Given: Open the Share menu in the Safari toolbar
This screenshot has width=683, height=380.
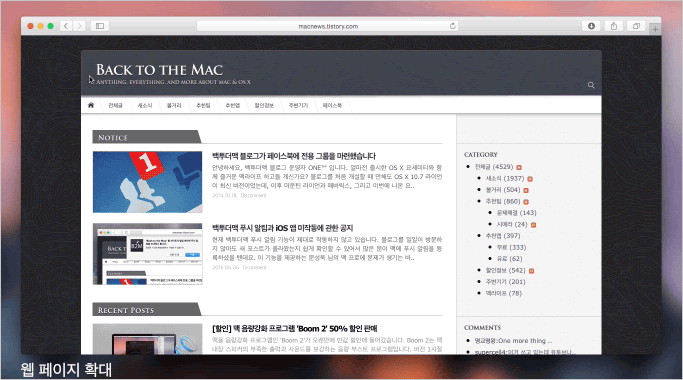Looking at the screenshot, I should (x=614, y=26).
